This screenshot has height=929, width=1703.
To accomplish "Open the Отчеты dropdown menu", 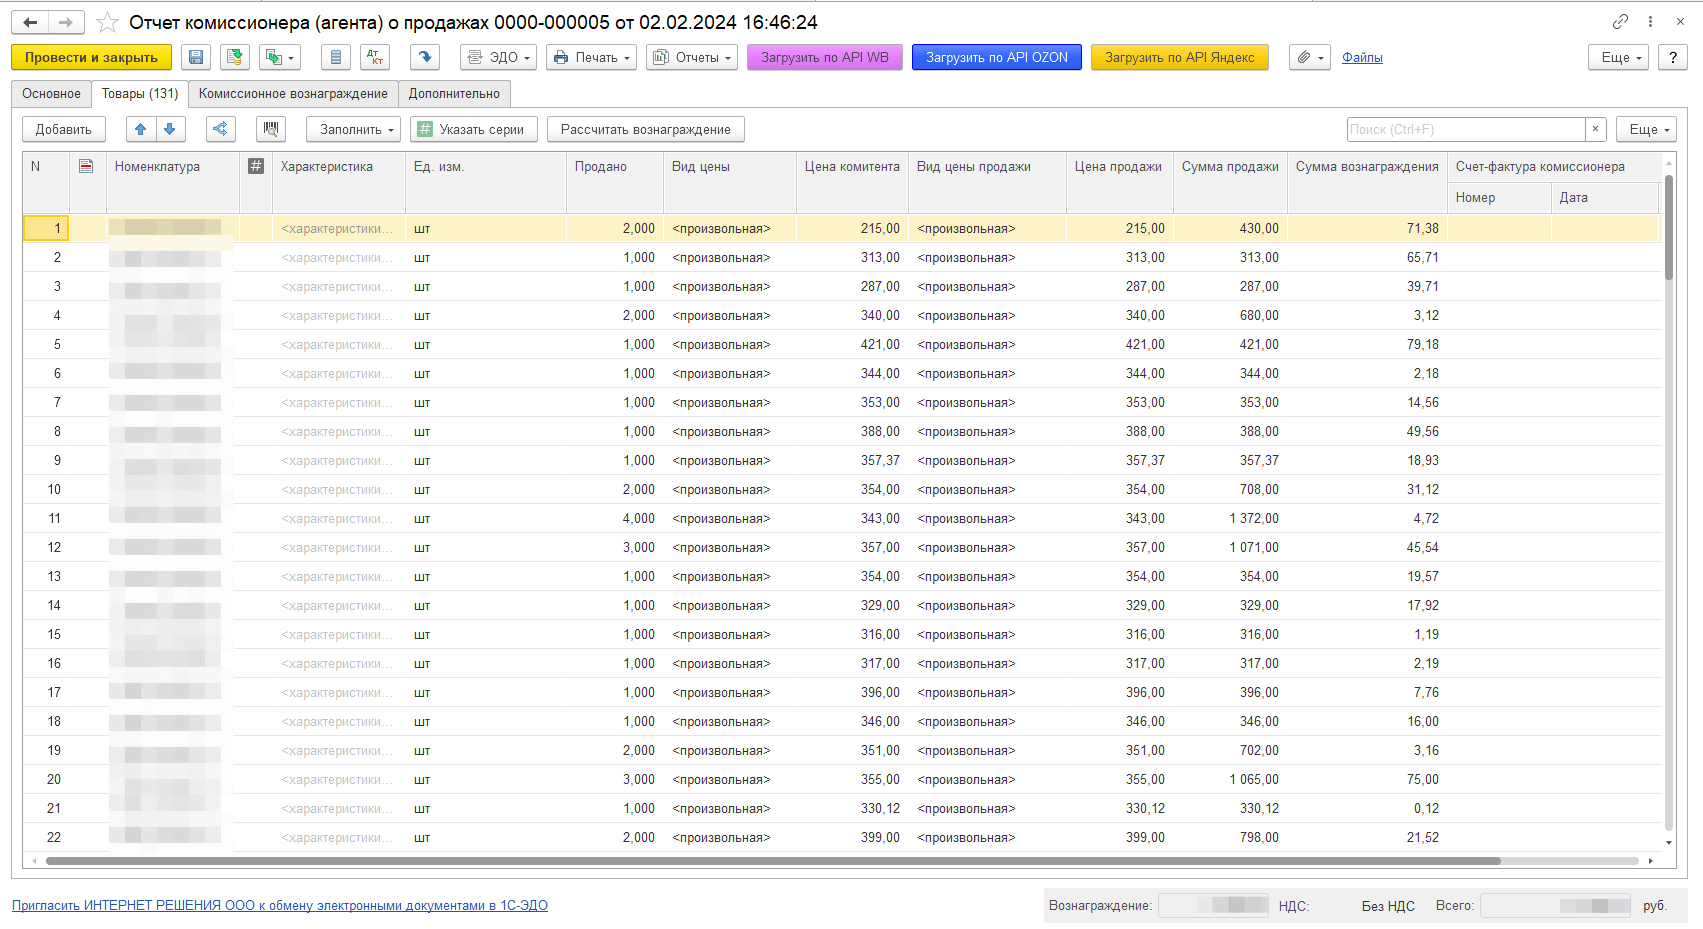I will point(692,58).
